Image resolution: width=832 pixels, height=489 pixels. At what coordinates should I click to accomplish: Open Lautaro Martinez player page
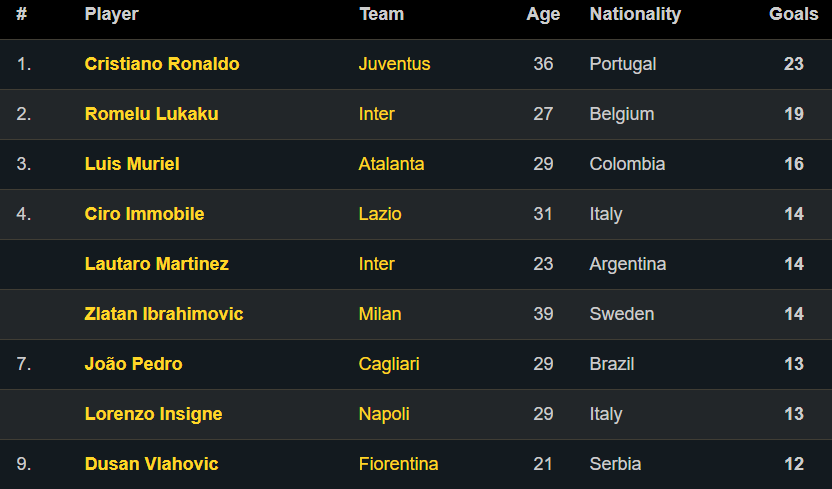pos(157,264)
